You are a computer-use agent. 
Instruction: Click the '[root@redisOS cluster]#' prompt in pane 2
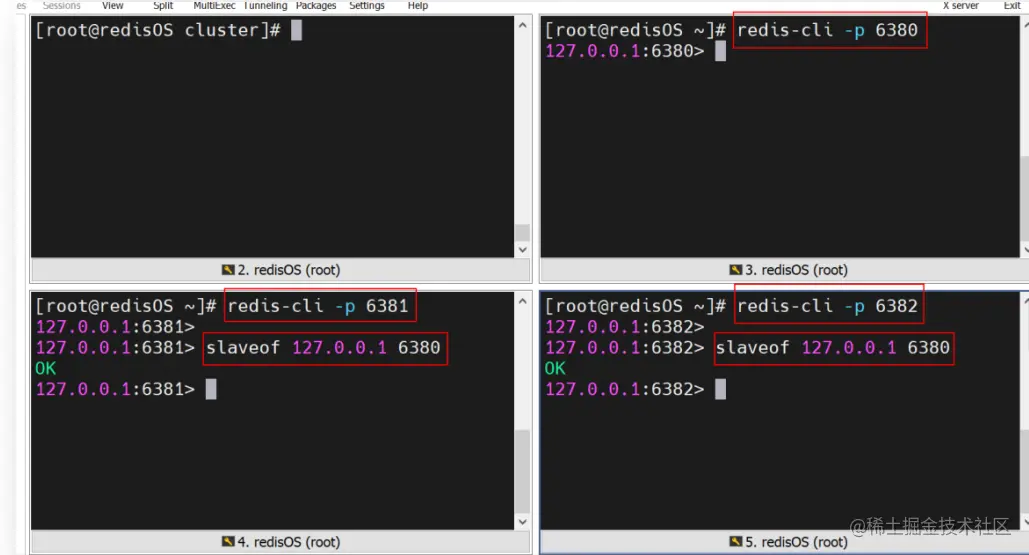tap(158, 30)
